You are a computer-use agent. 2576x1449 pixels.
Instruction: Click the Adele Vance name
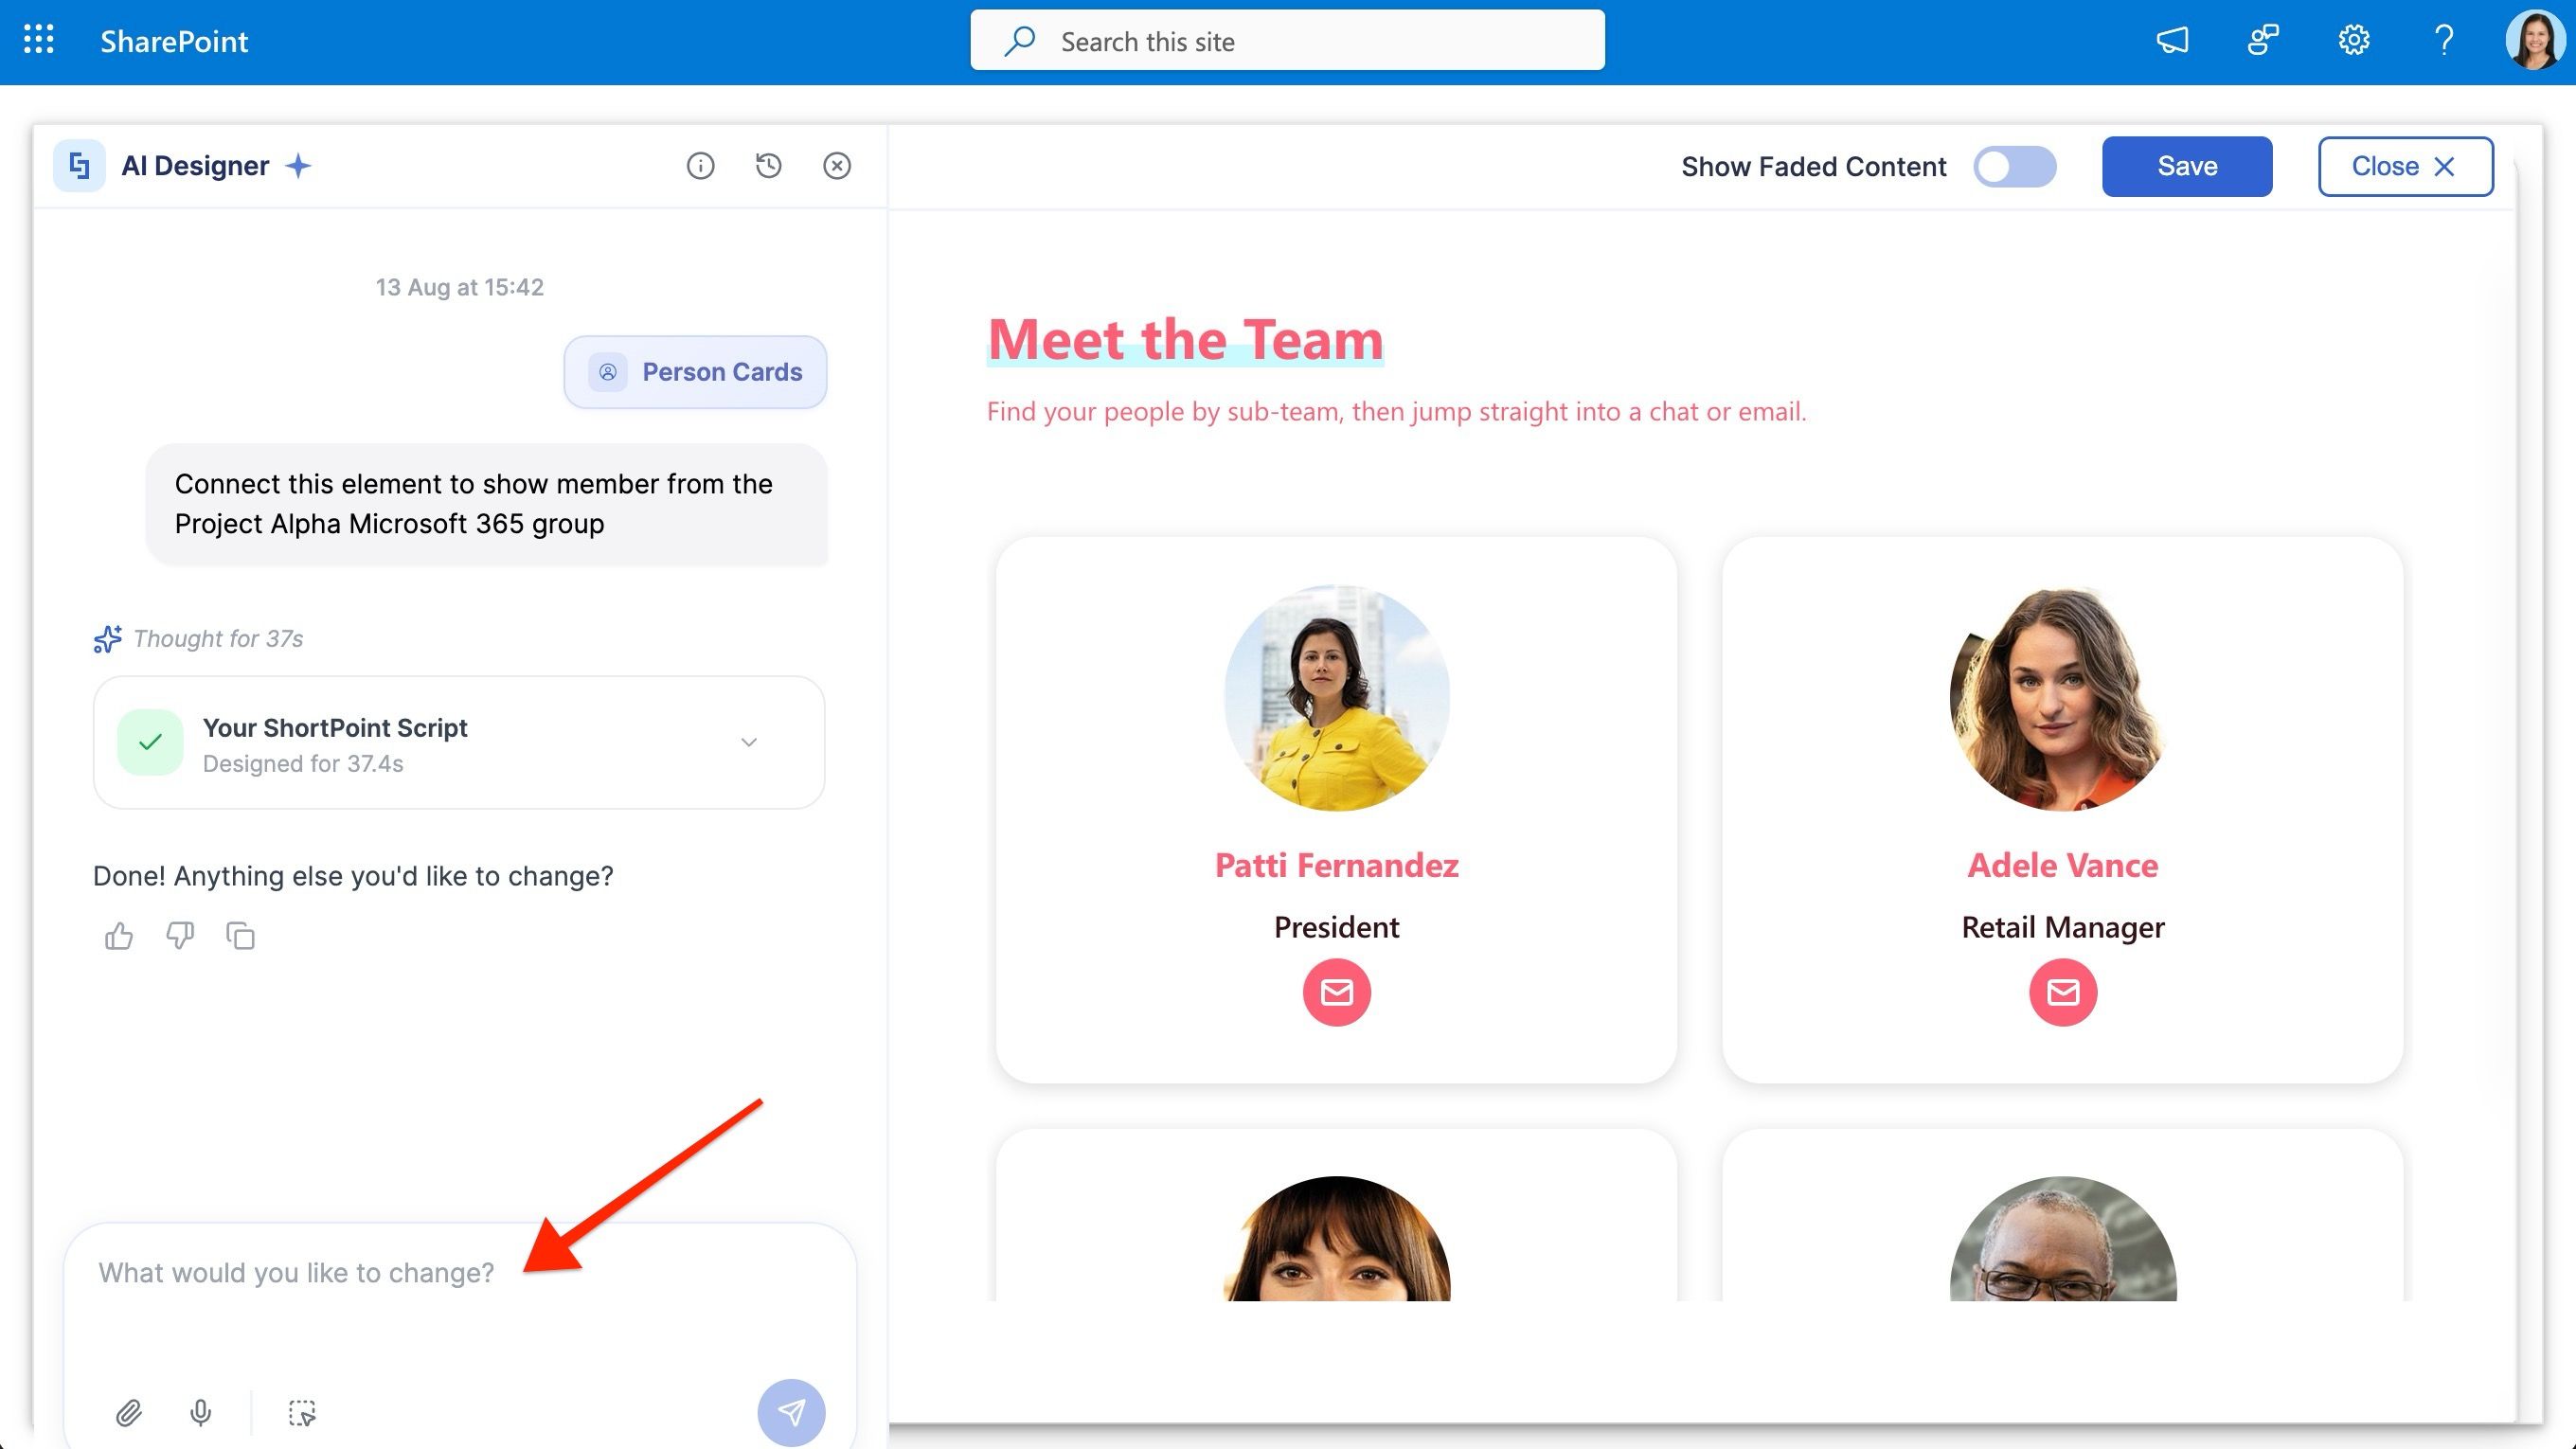tap(2063, 865)
